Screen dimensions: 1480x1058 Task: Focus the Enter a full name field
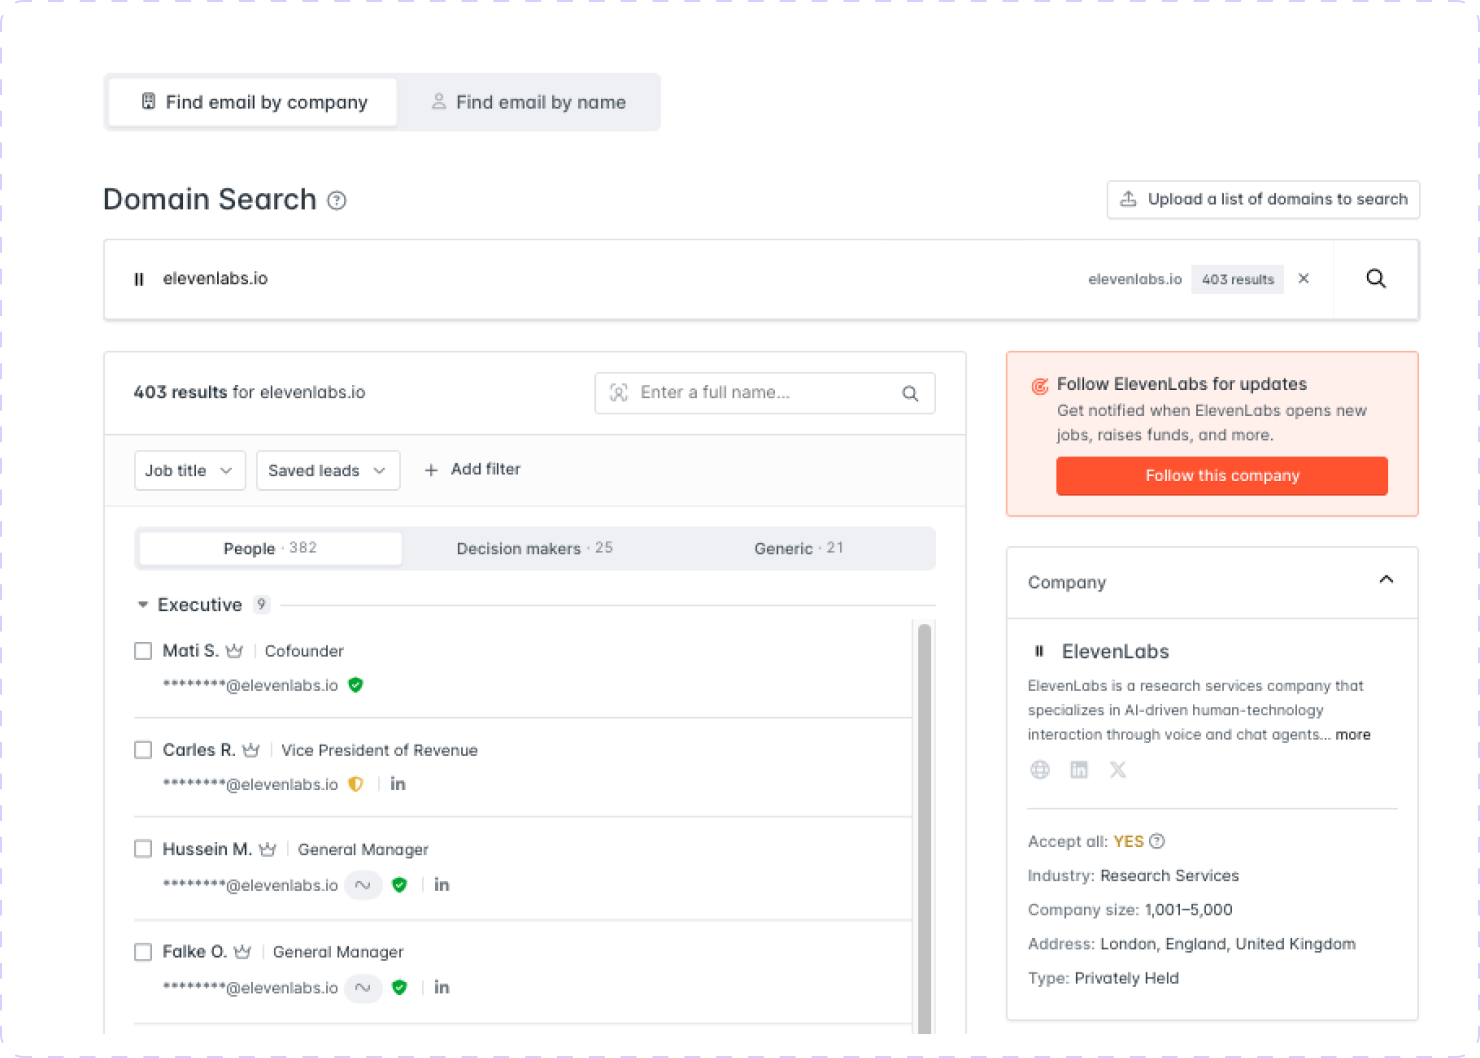click(764, 393)
